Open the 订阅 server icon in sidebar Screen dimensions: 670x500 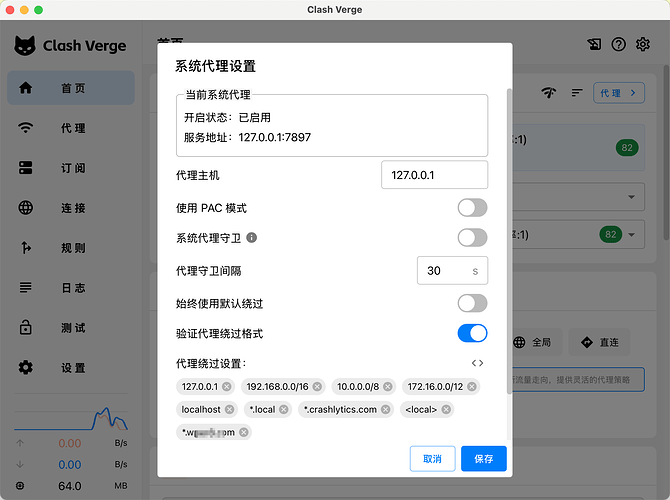[x=26, y=168]
